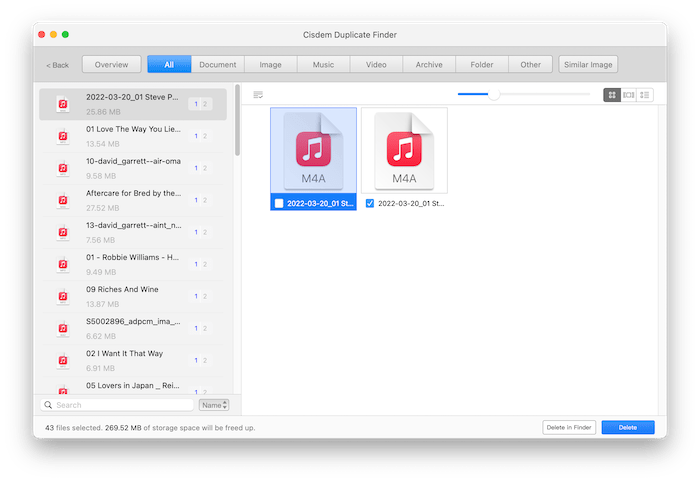Click file icon for Aftercare for Bred
The image size is (700, 482).
62,200
